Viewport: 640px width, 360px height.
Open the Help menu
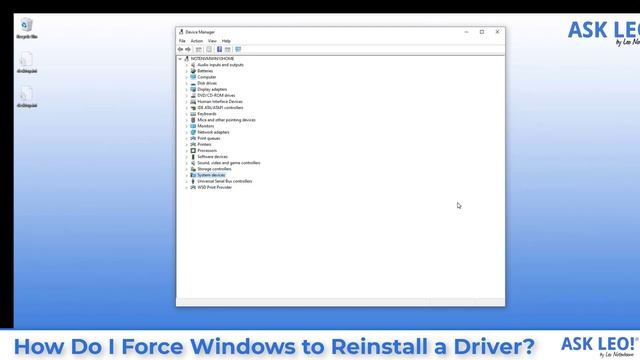click(x=226, y=41)
